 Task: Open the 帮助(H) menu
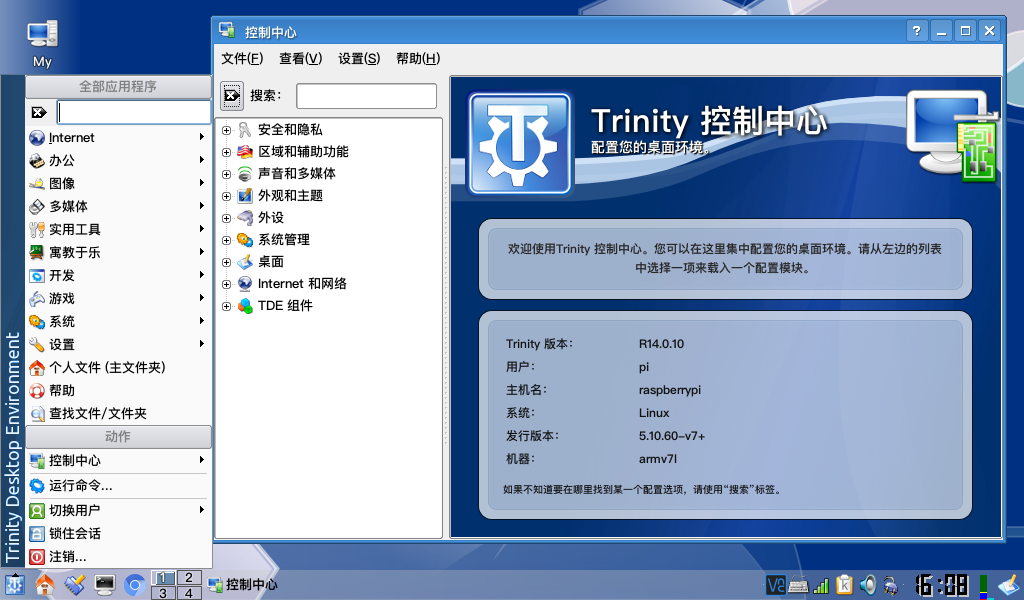(418, 59)
